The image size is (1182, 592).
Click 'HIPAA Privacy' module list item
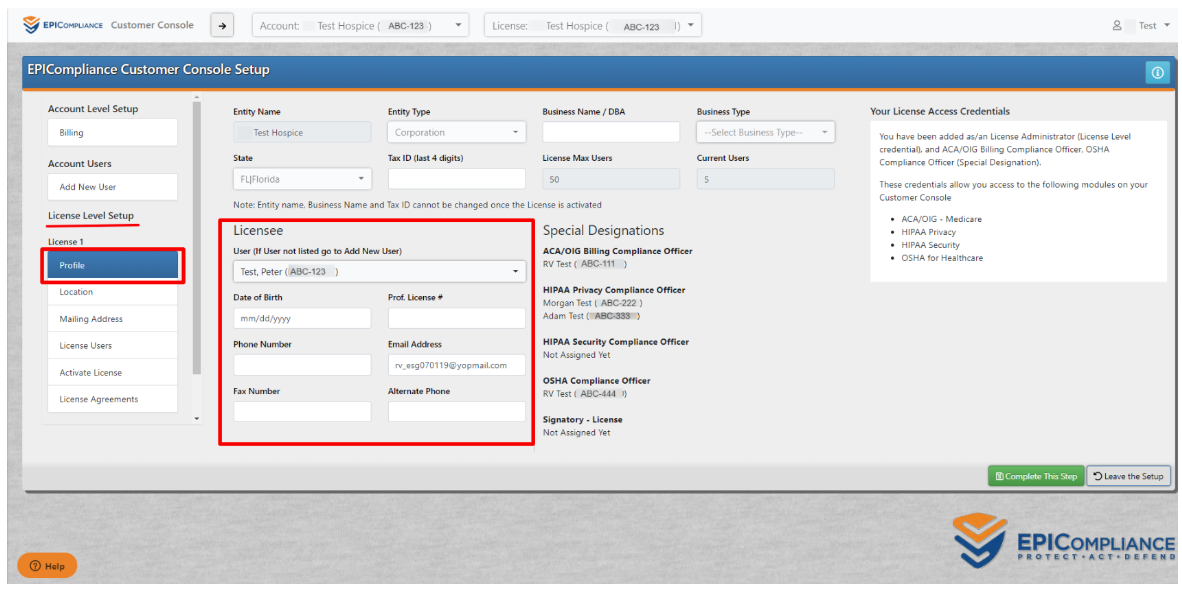pyautogui.click(x=929, y=232)
